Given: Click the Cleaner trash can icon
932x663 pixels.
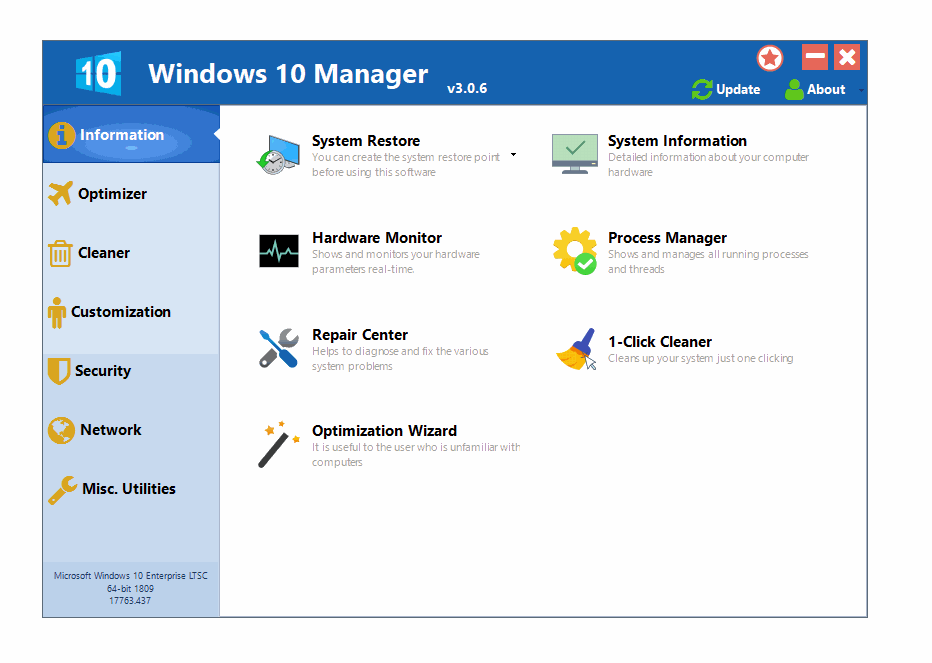Looking at the screenshot, I should point(60,253).
